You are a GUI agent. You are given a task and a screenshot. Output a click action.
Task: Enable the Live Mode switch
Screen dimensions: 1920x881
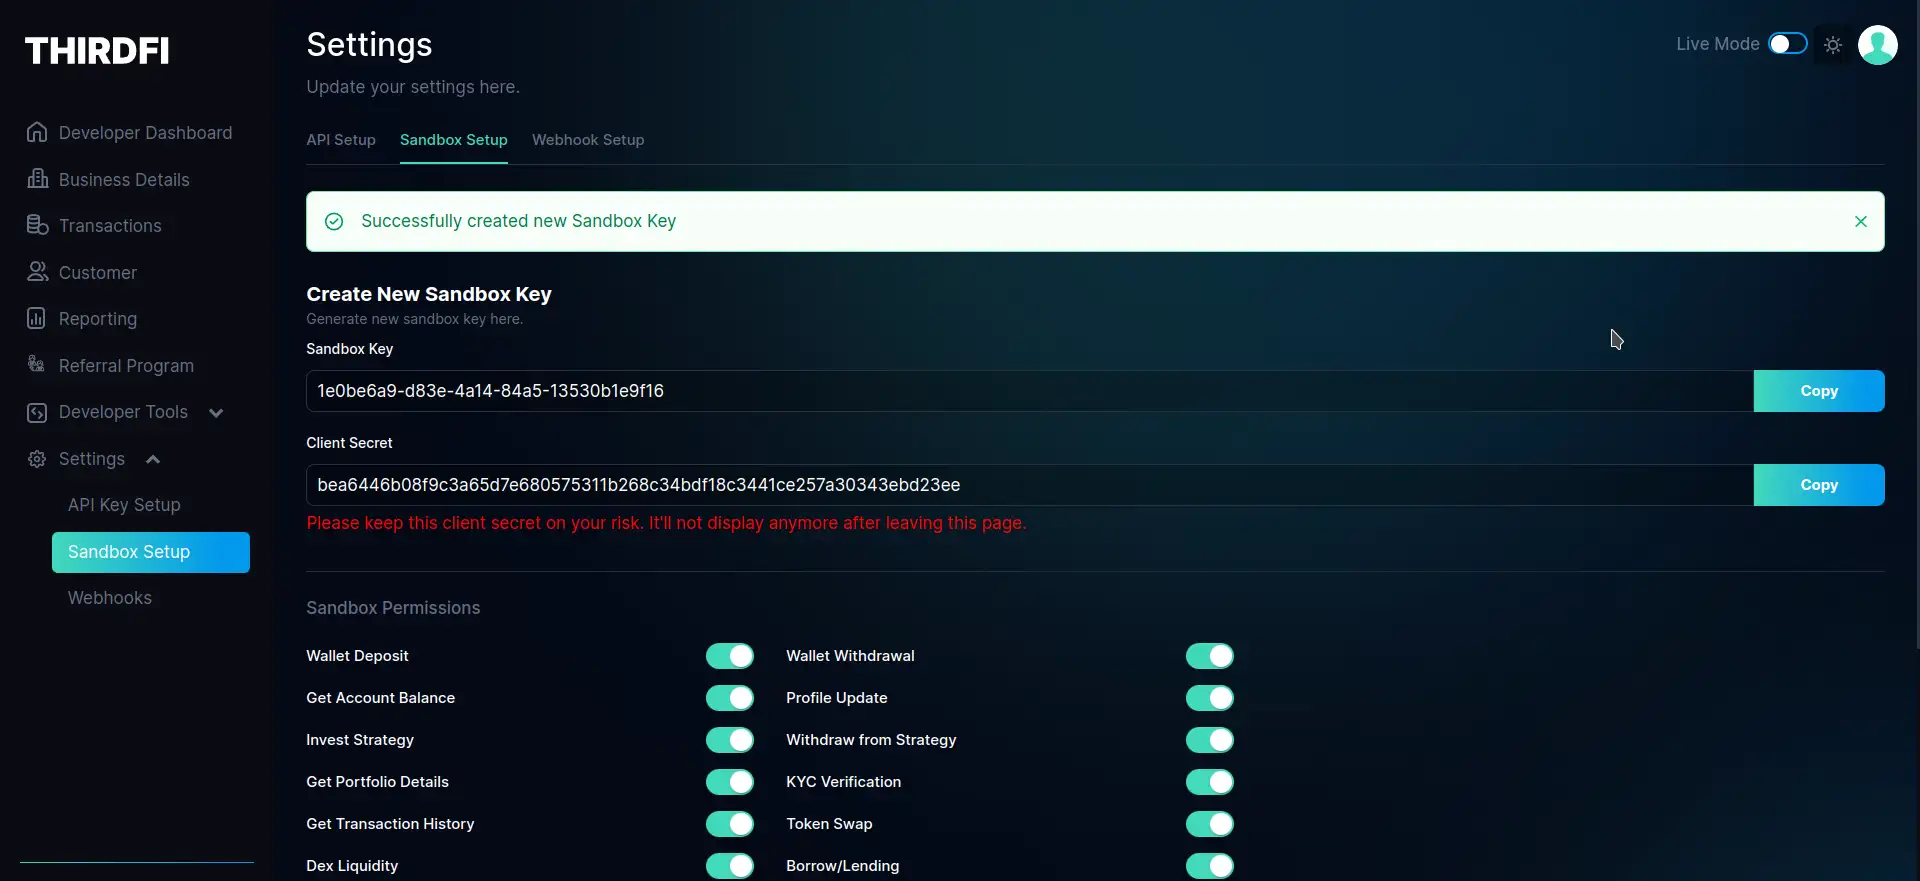click(x=1787, y=44)
